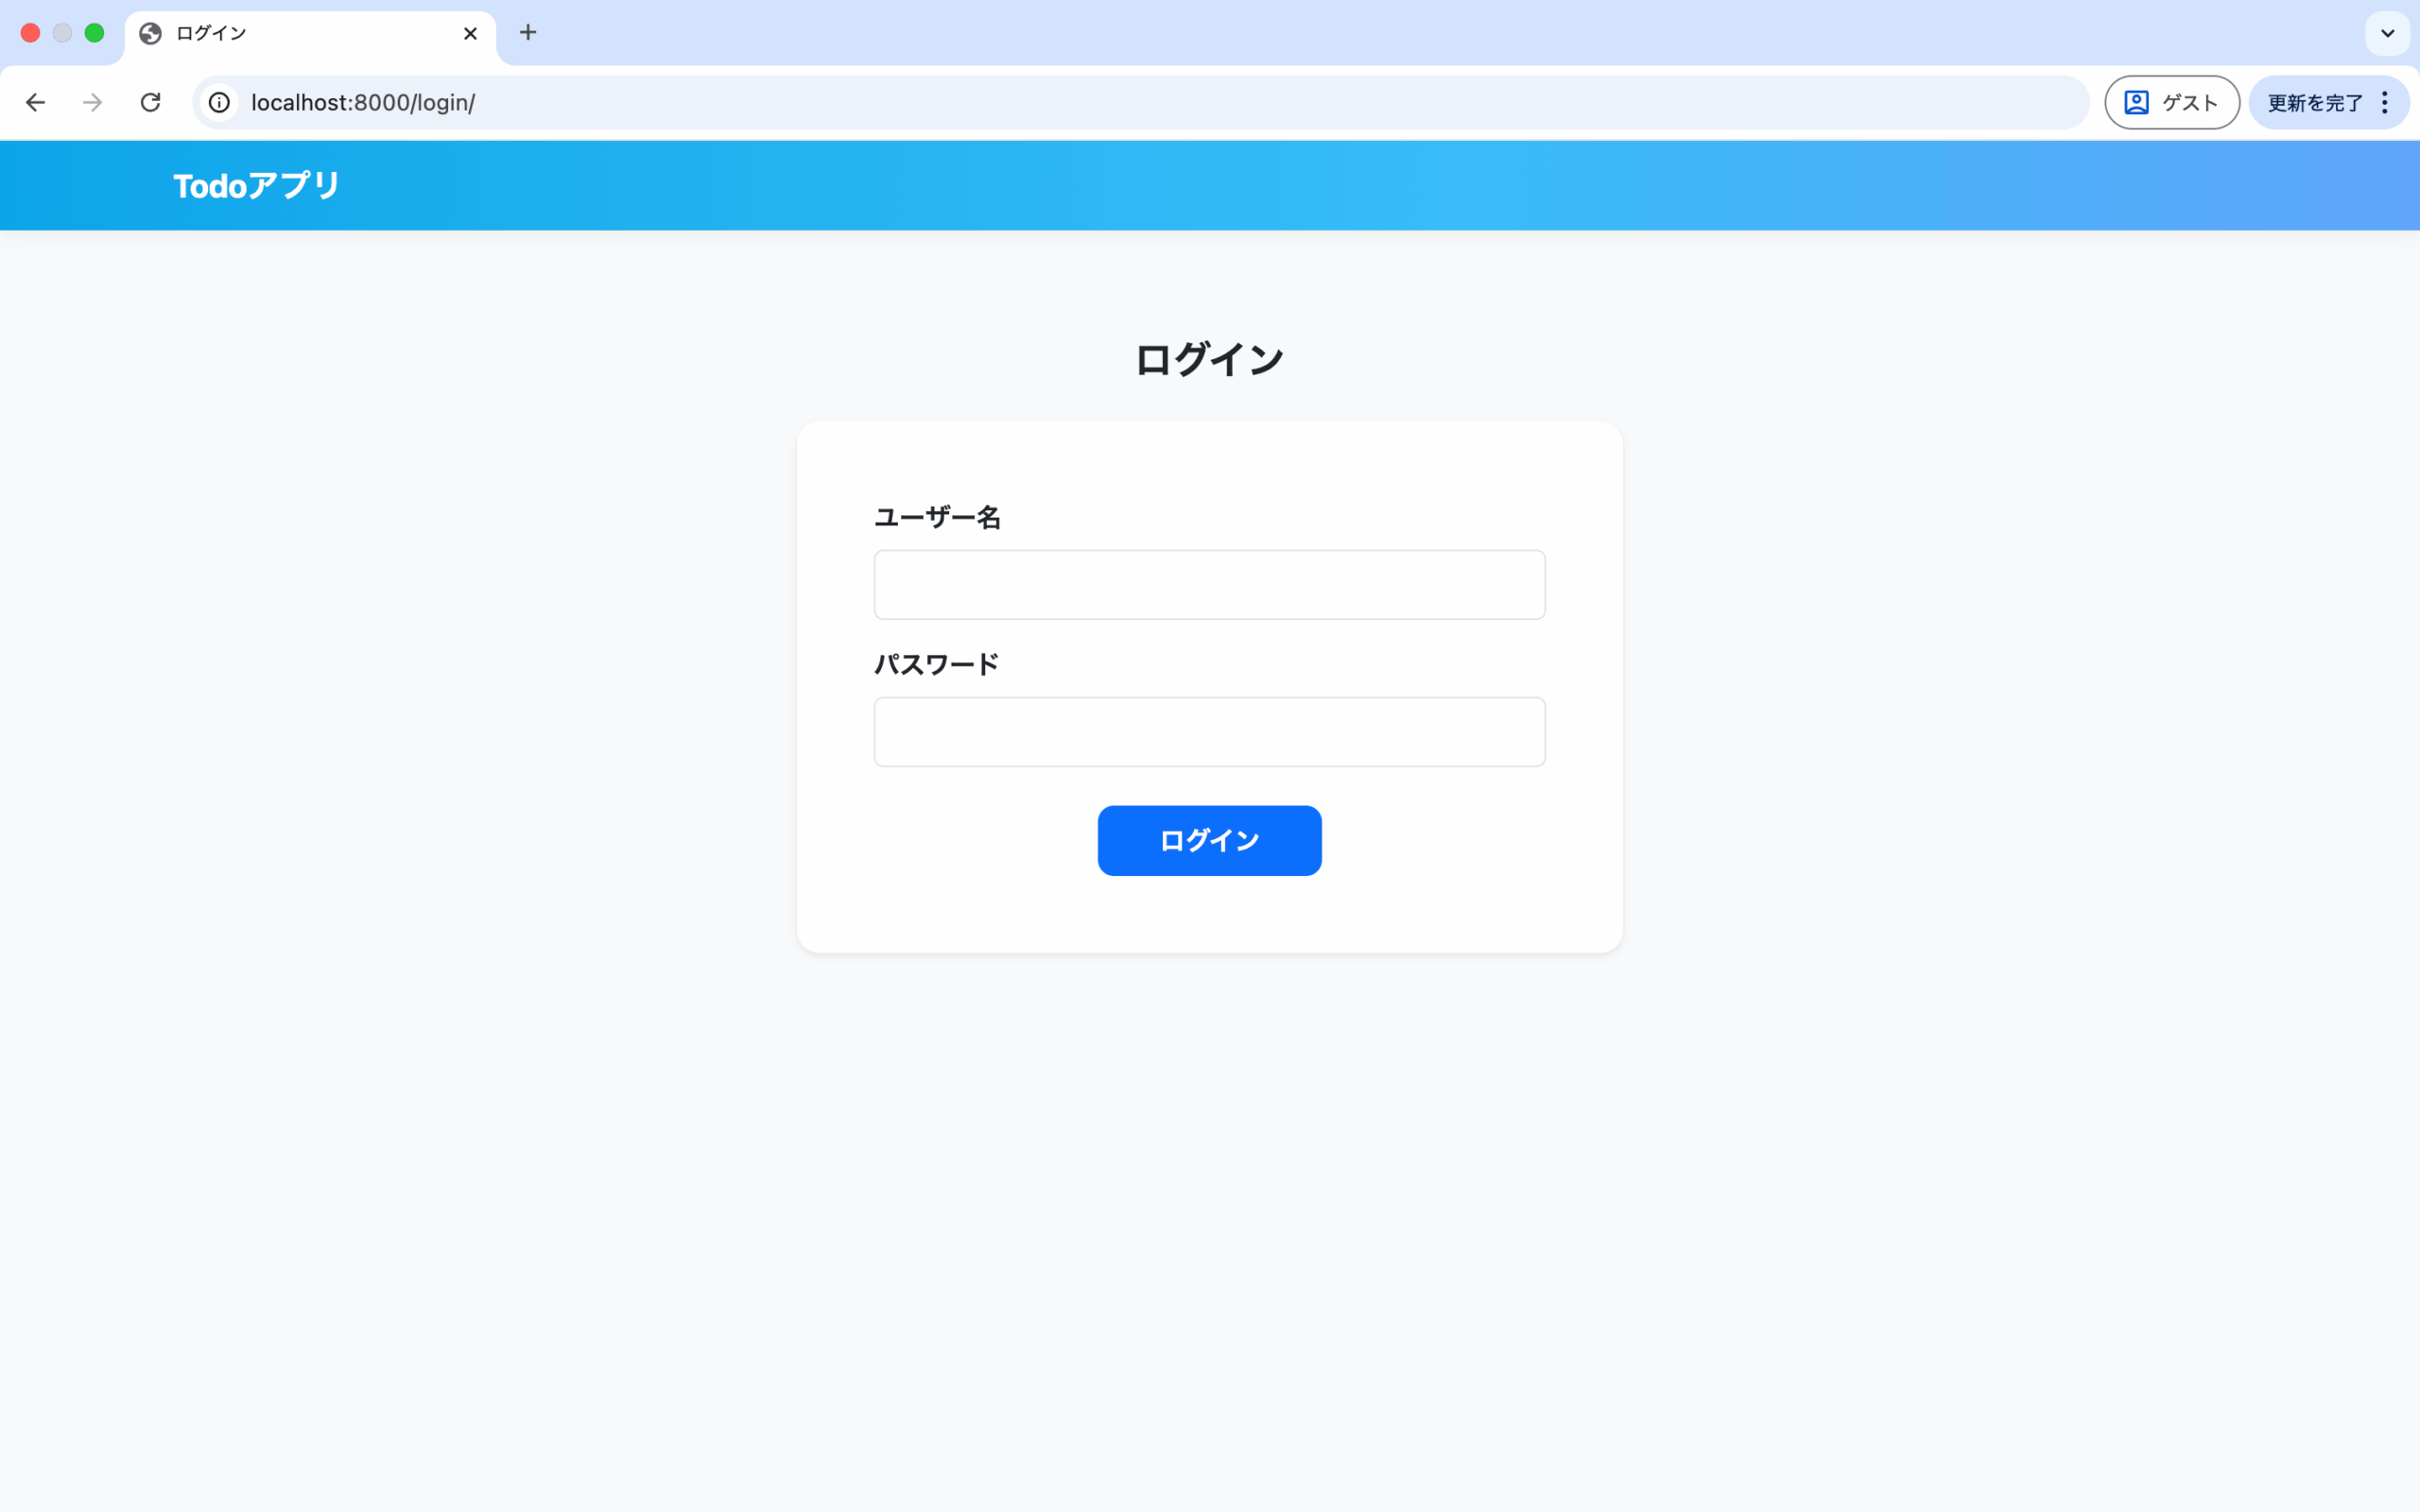The image size is (2420, 1512).
Task: Click the ゲスト profile button
Action: [2188, 102]
